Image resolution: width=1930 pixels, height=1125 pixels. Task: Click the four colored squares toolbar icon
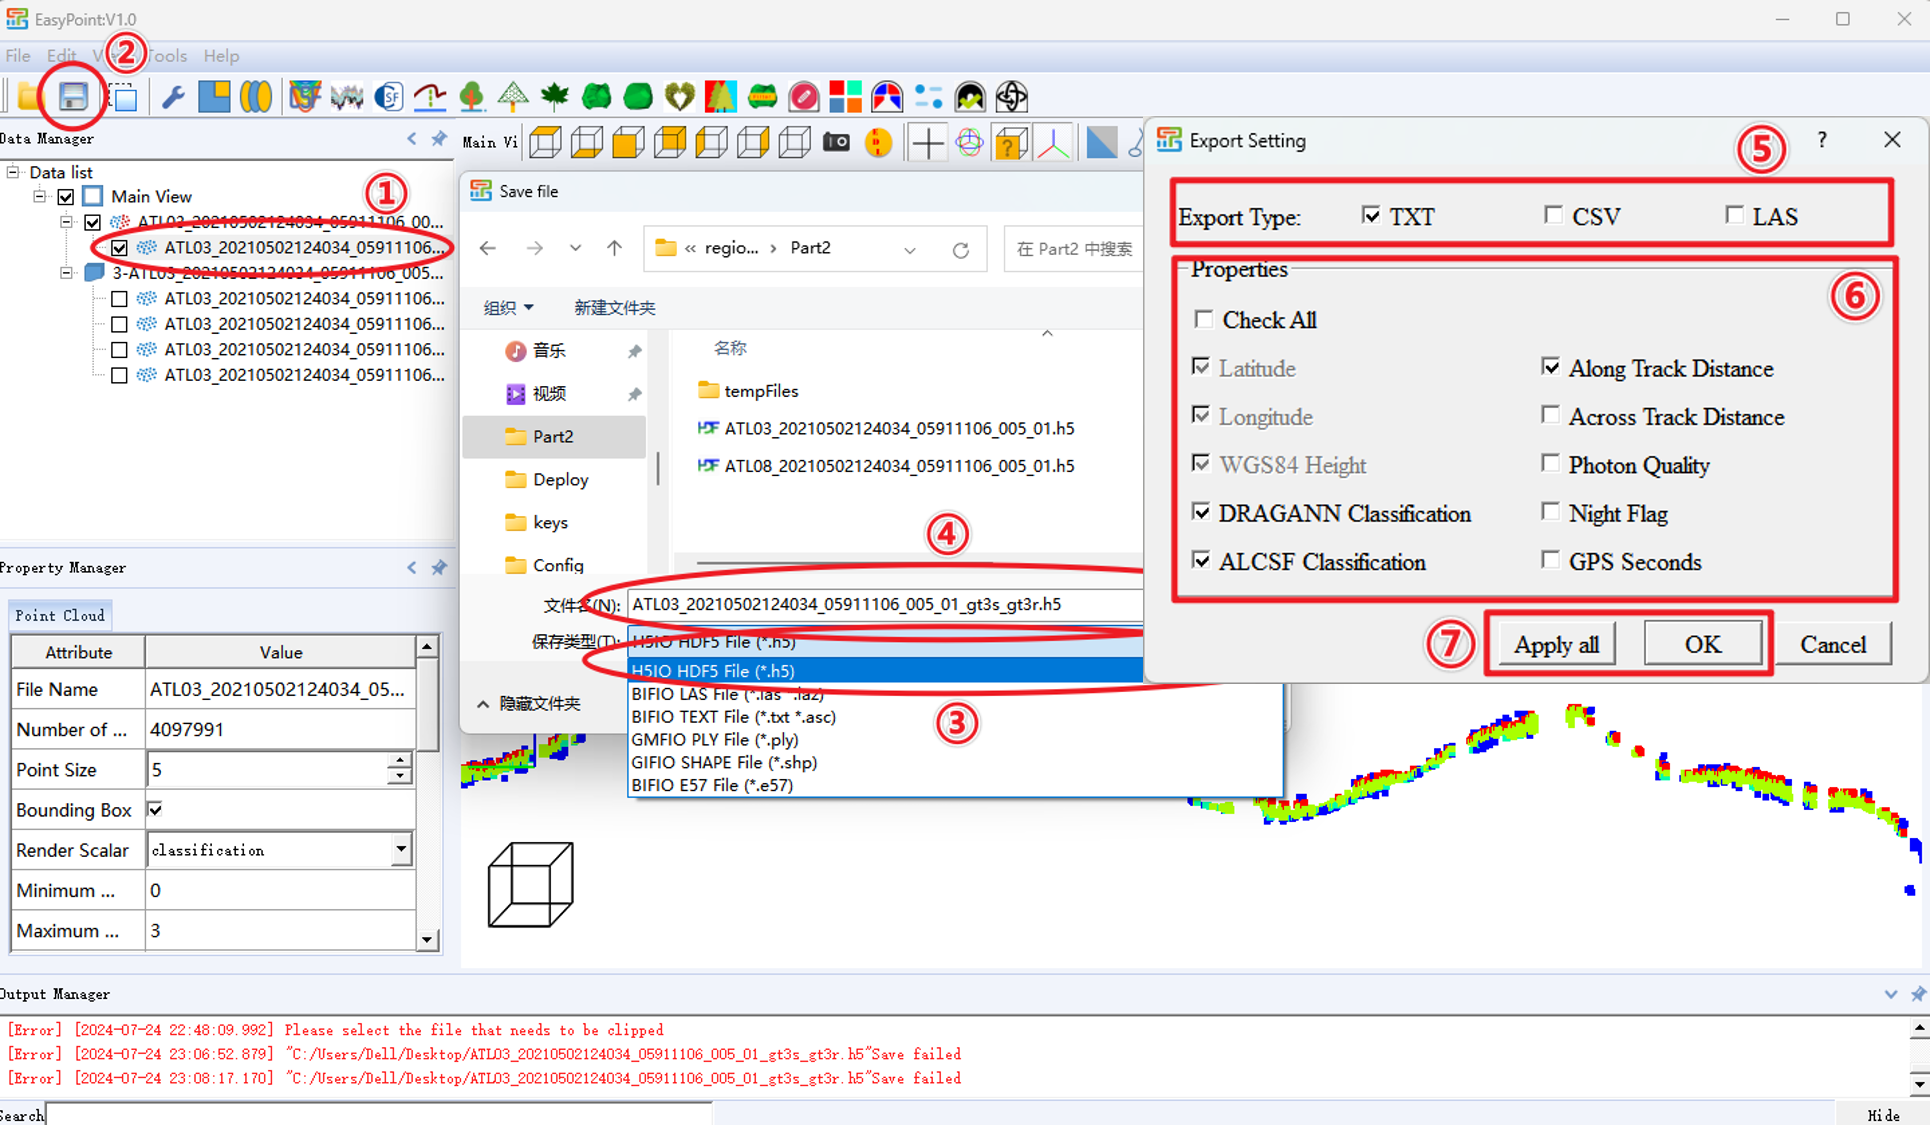pos(845,97)
